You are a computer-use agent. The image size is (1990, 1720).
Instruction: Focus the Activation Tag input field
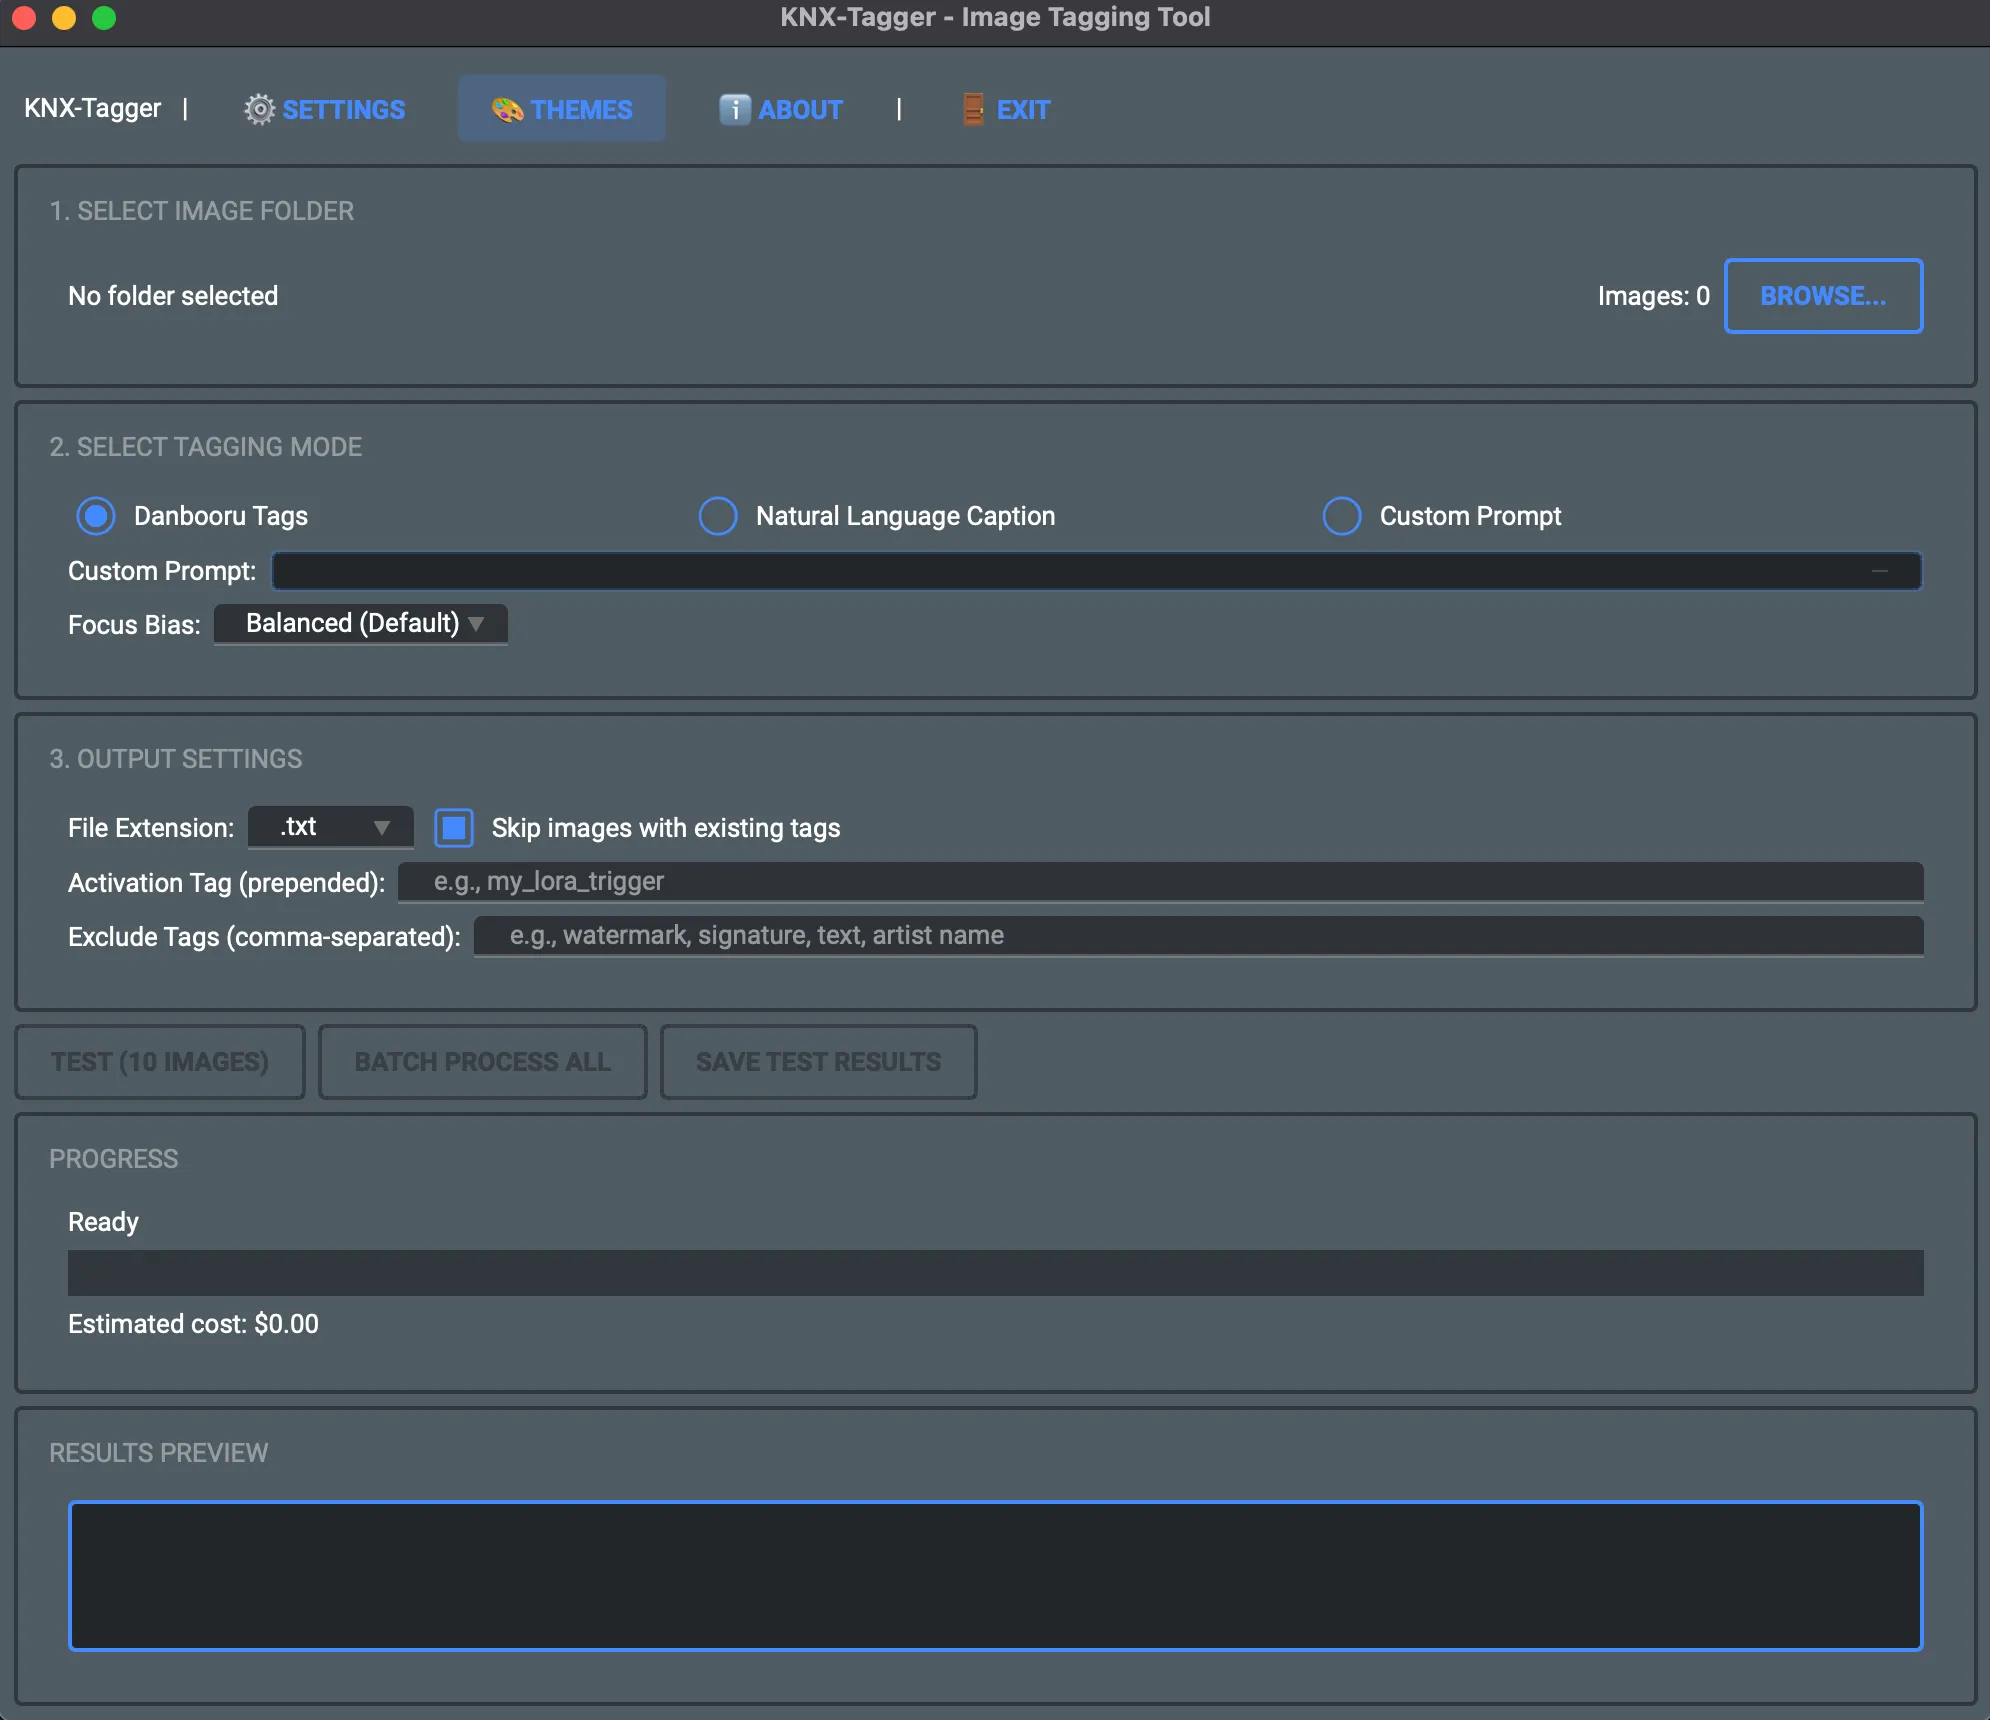coord(1160,882)
